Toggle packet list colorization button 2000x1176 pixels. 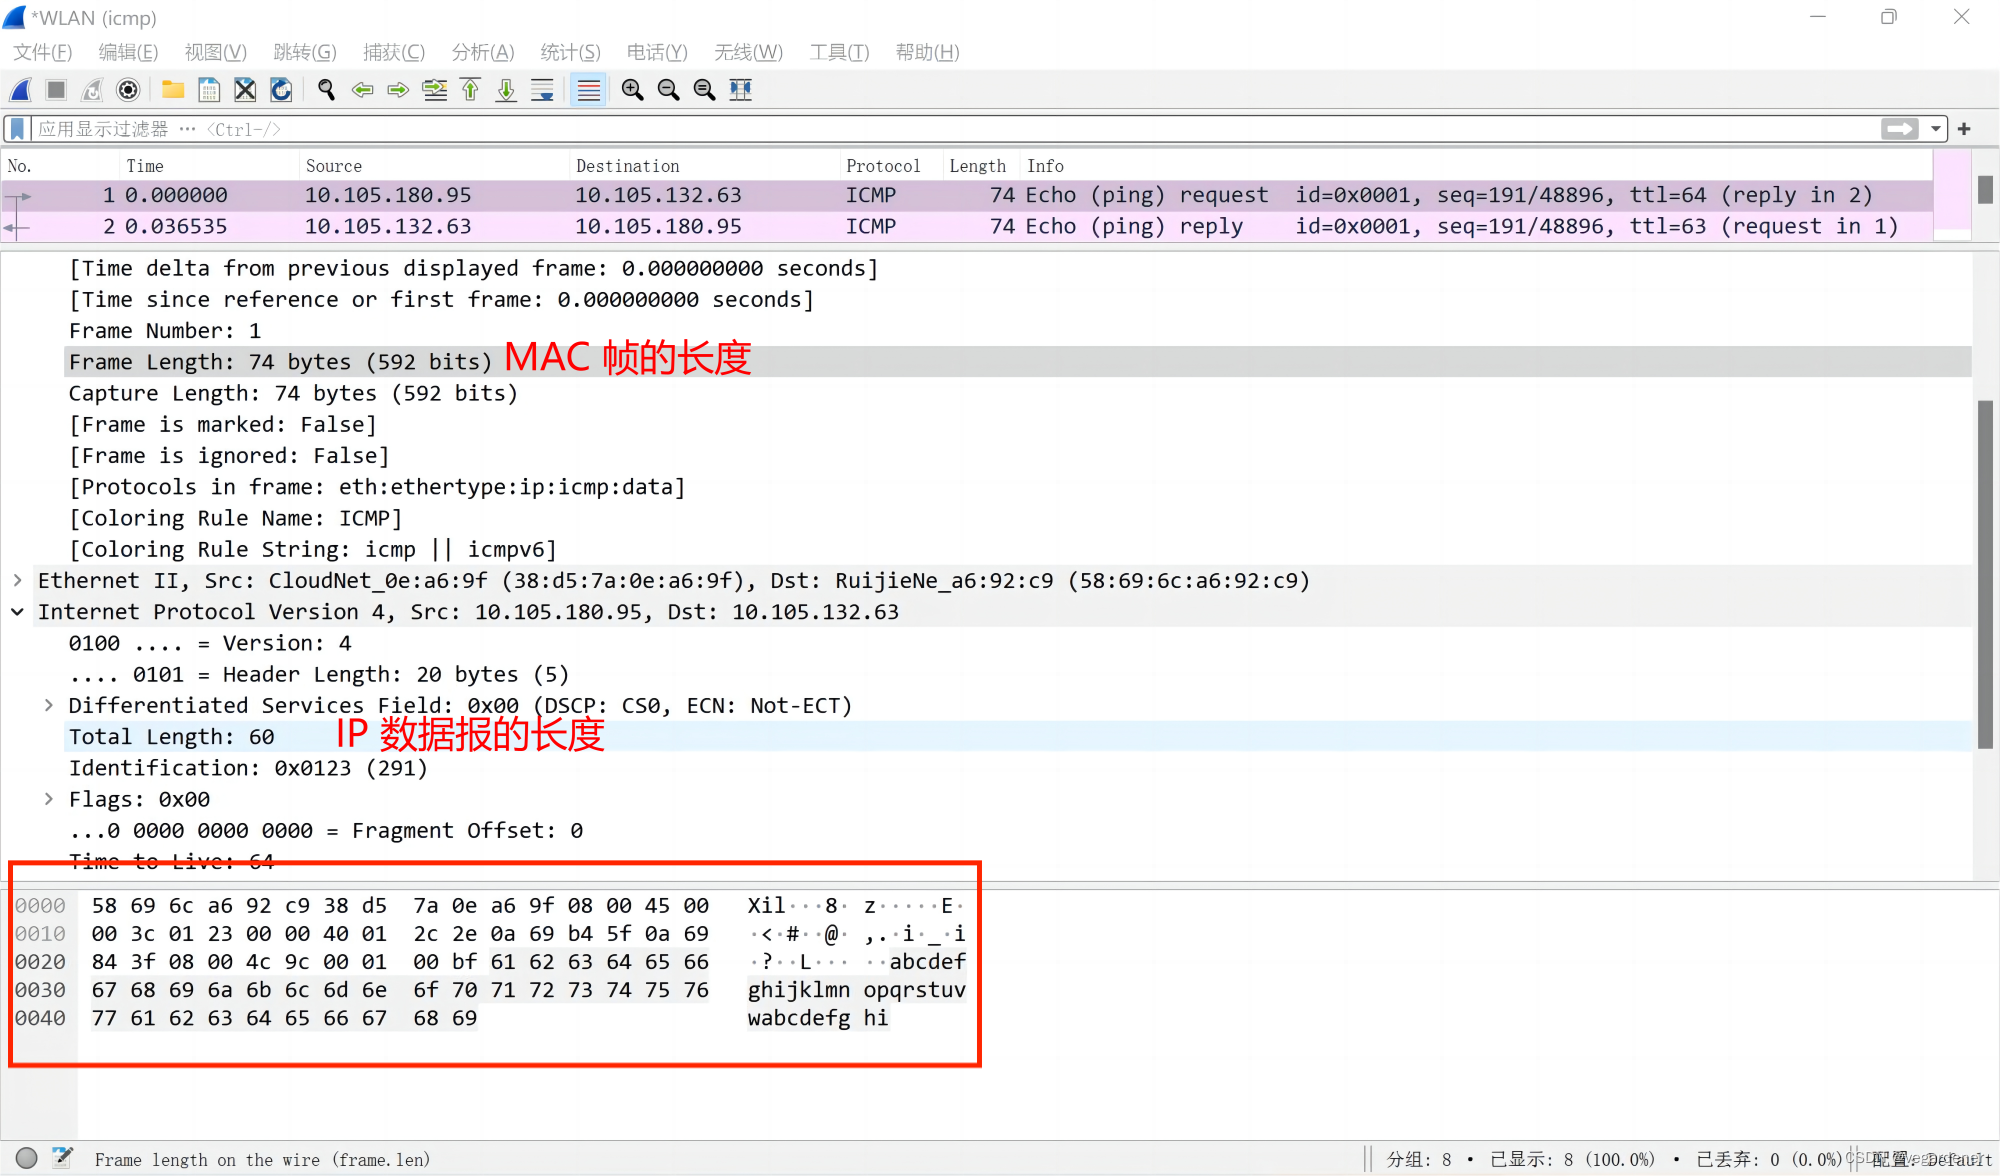click(588, 90)
